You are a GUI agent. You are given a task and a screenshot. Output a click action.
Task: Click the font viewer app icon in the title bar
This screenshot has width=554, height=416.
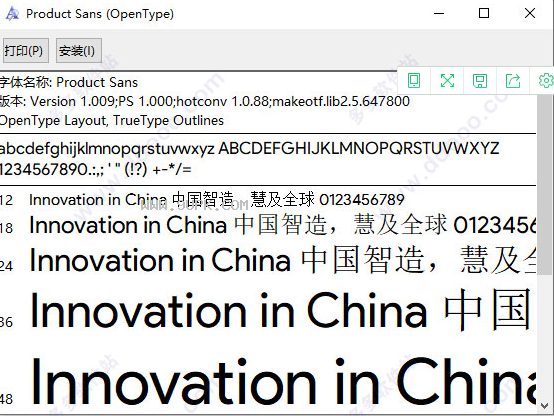pyautogui.click(x=12, y=14)
